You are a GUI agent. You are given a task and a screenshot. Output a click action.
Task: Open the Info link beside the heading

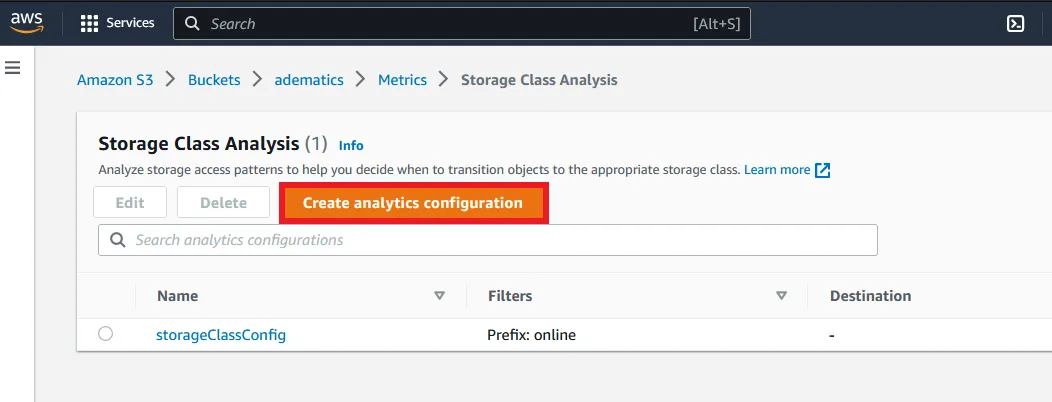click(351, 146)
